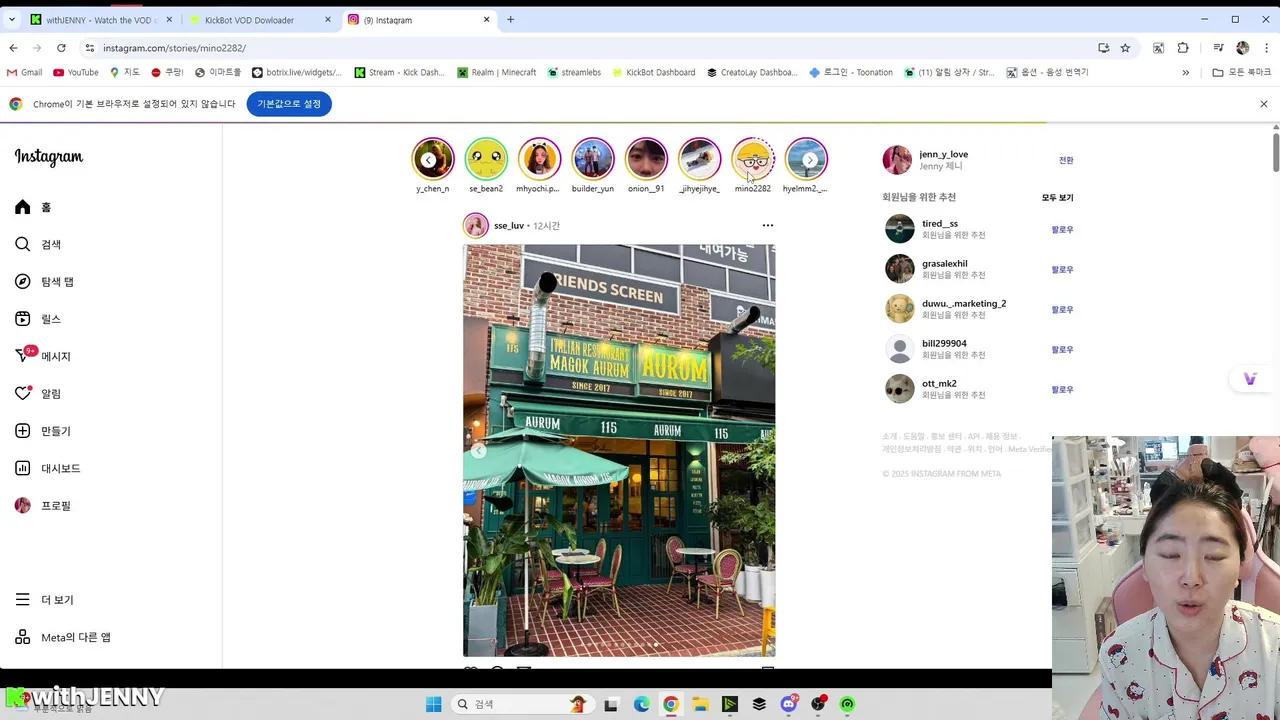Open More (더 보기) hamburger menu
Screen dimensions: 1280x720
tap(44, 600)
